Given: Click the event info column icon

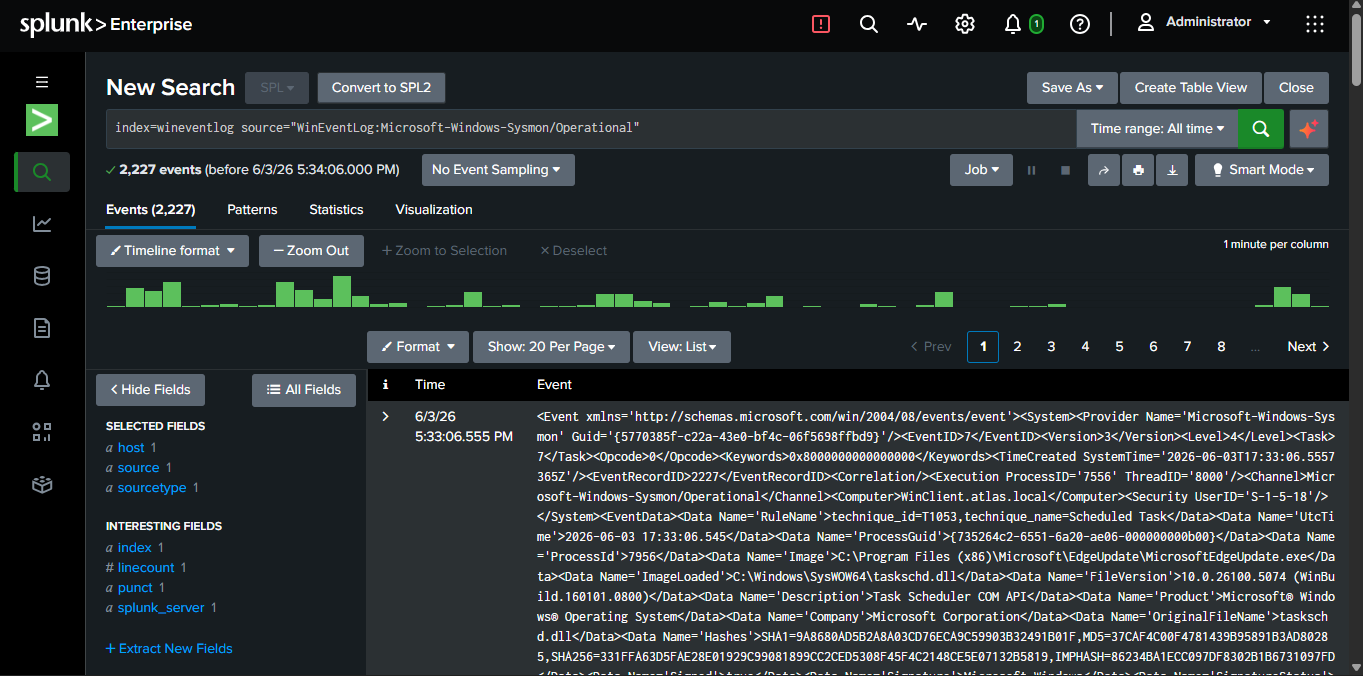Looking at the screenshot, I should pos(385,384).
